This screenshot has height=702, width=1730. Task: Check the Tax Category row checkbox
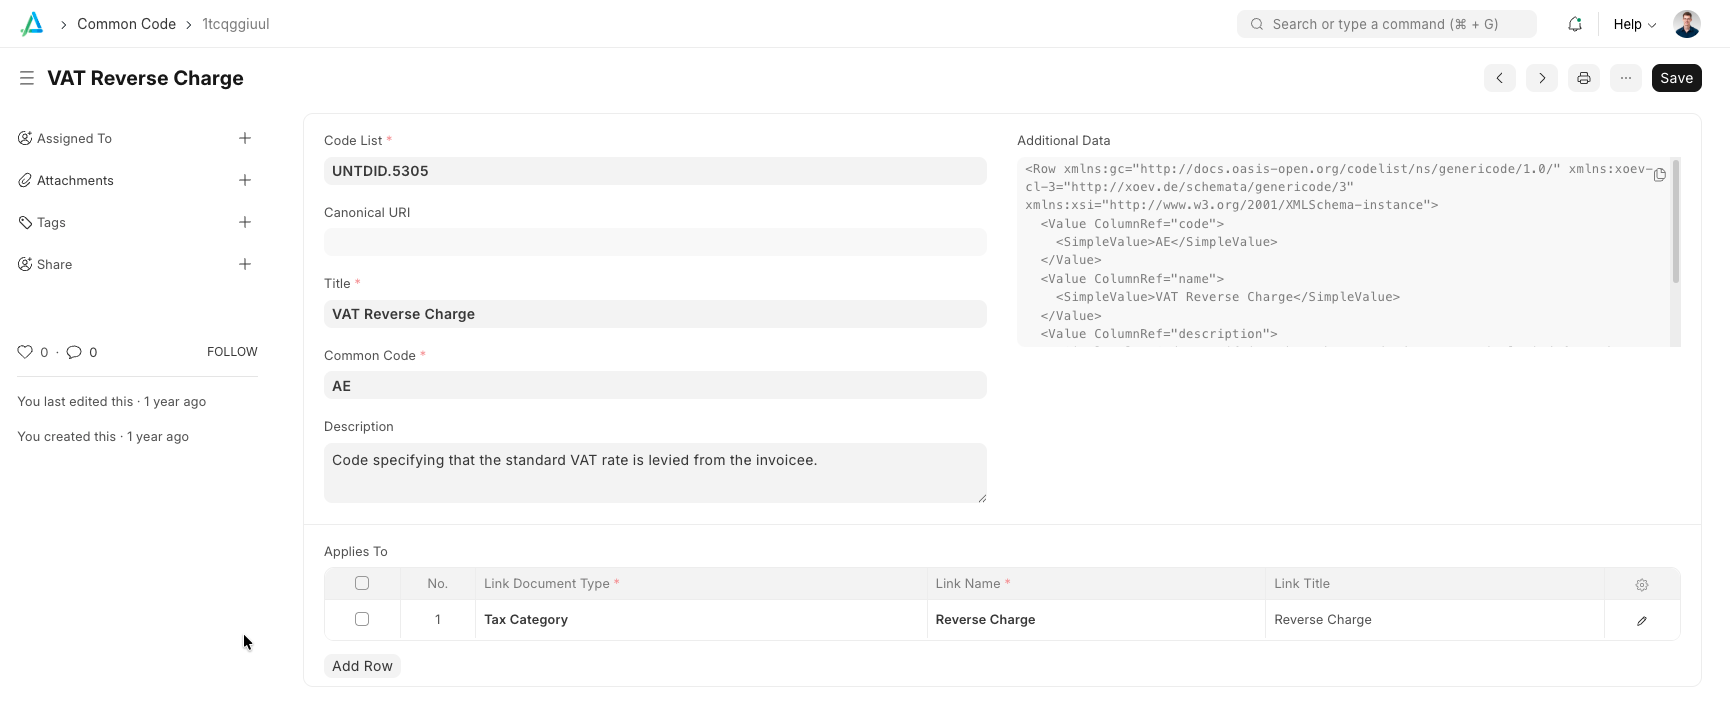point(362,620)
